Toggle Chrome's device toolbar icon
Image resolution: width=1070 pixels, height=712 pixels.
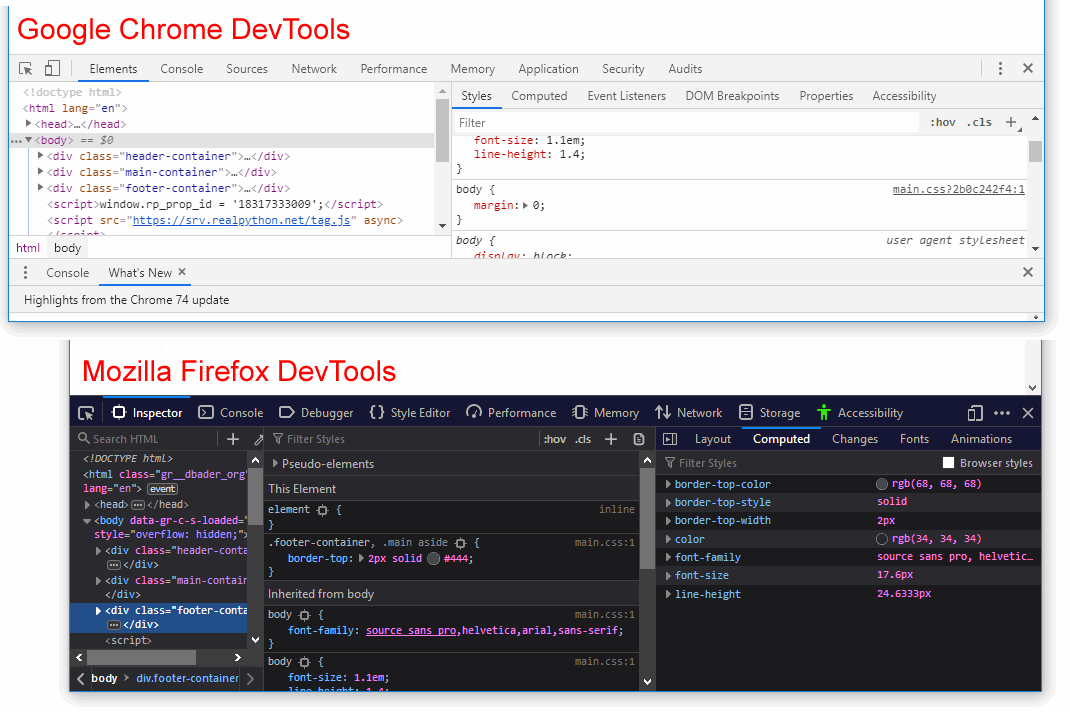point(52,68)
